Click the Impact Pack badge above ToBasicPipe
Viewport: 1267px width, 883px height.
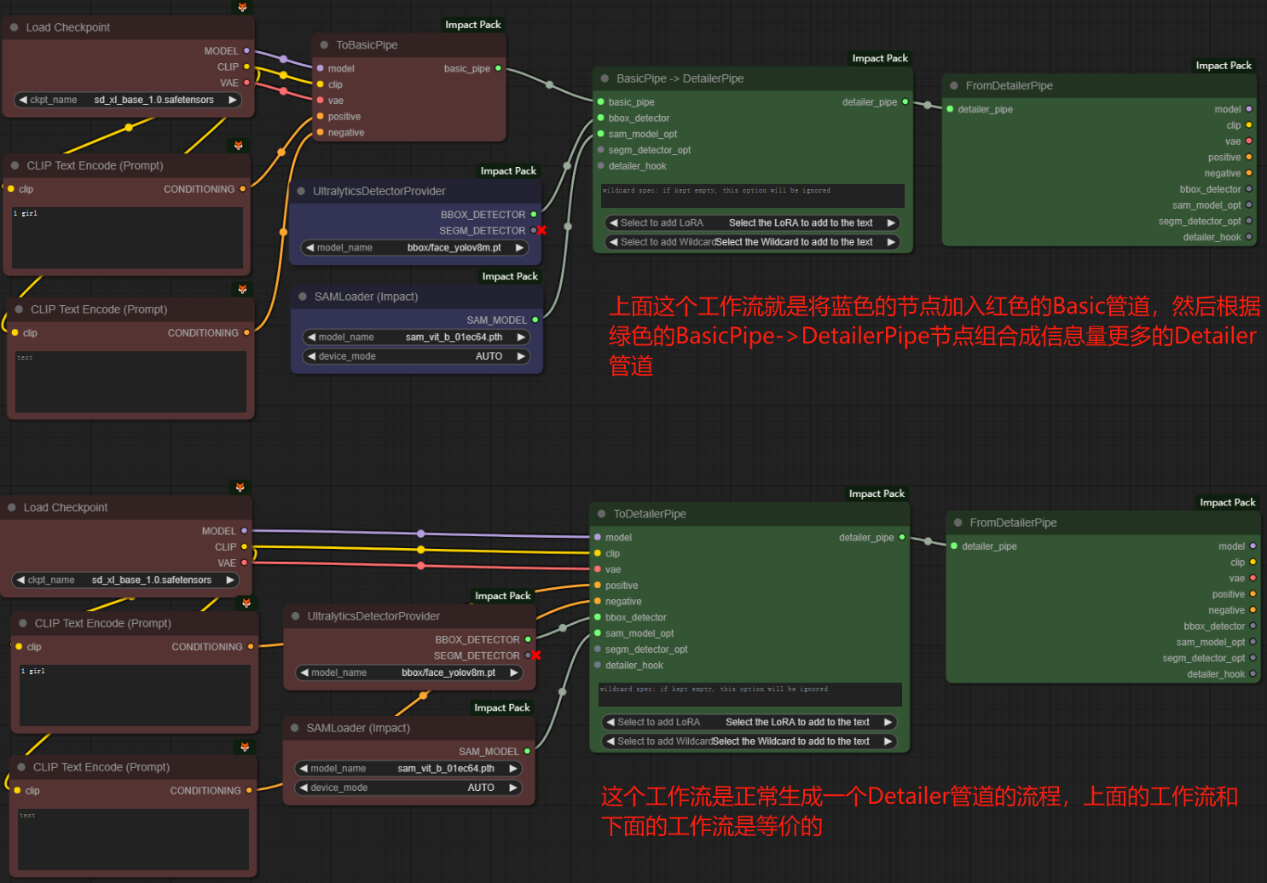click(474, 25)
